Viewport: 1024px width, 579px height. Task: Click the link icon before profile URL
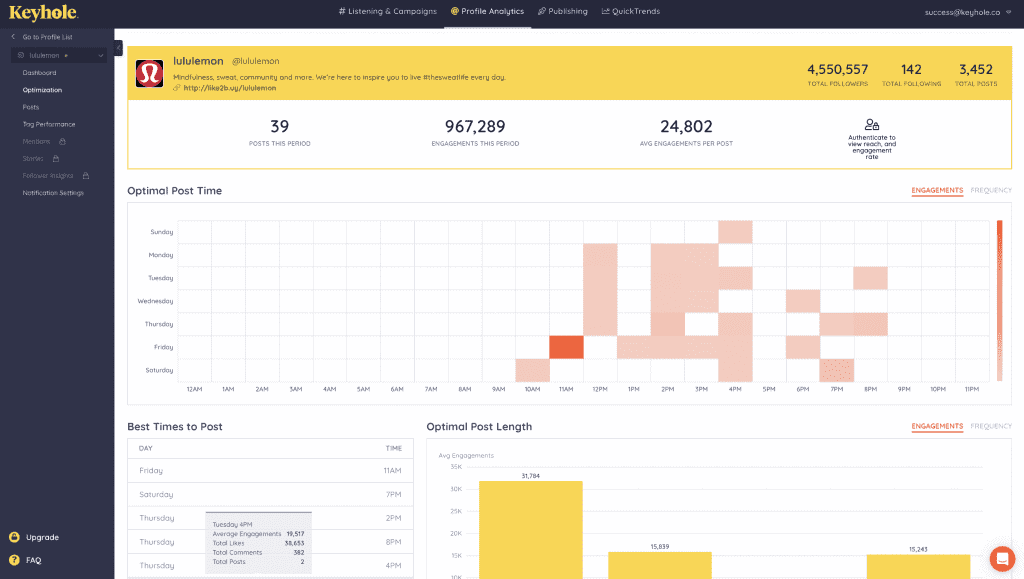click(x=176, y=88)
